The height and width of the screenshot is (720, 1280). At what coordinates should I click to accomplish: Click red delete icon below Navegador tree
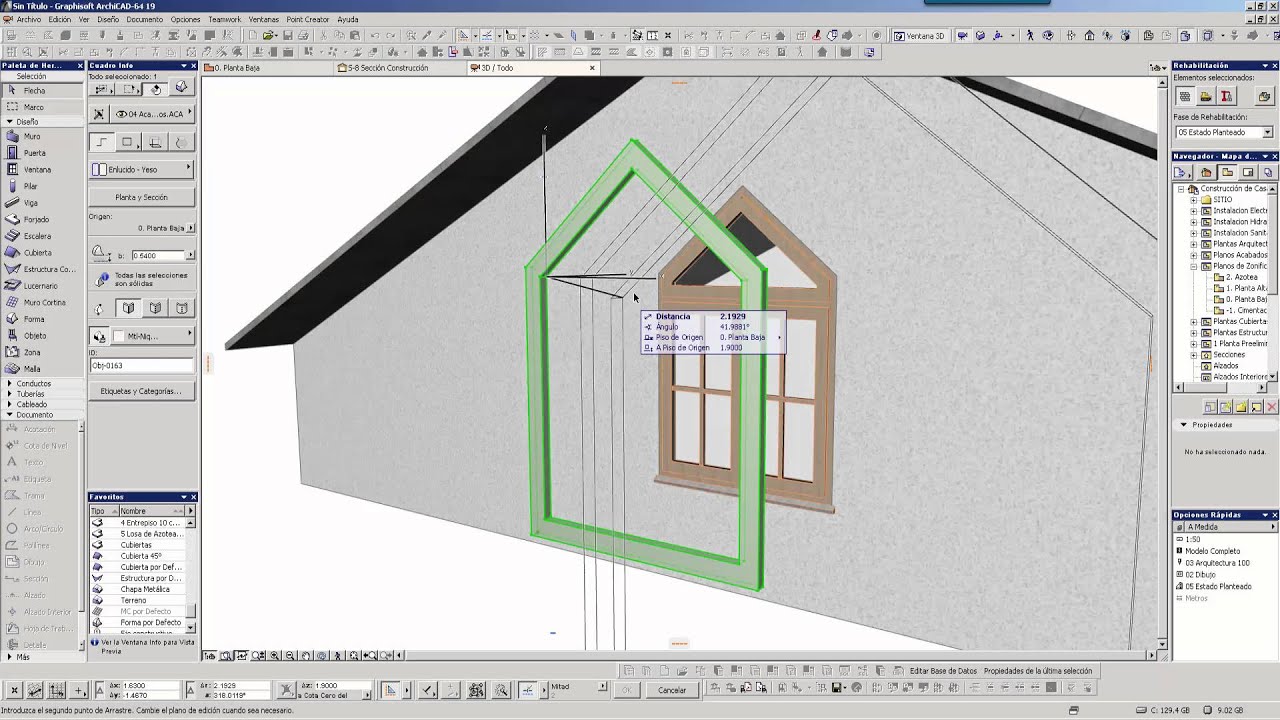click(1271, 407)
